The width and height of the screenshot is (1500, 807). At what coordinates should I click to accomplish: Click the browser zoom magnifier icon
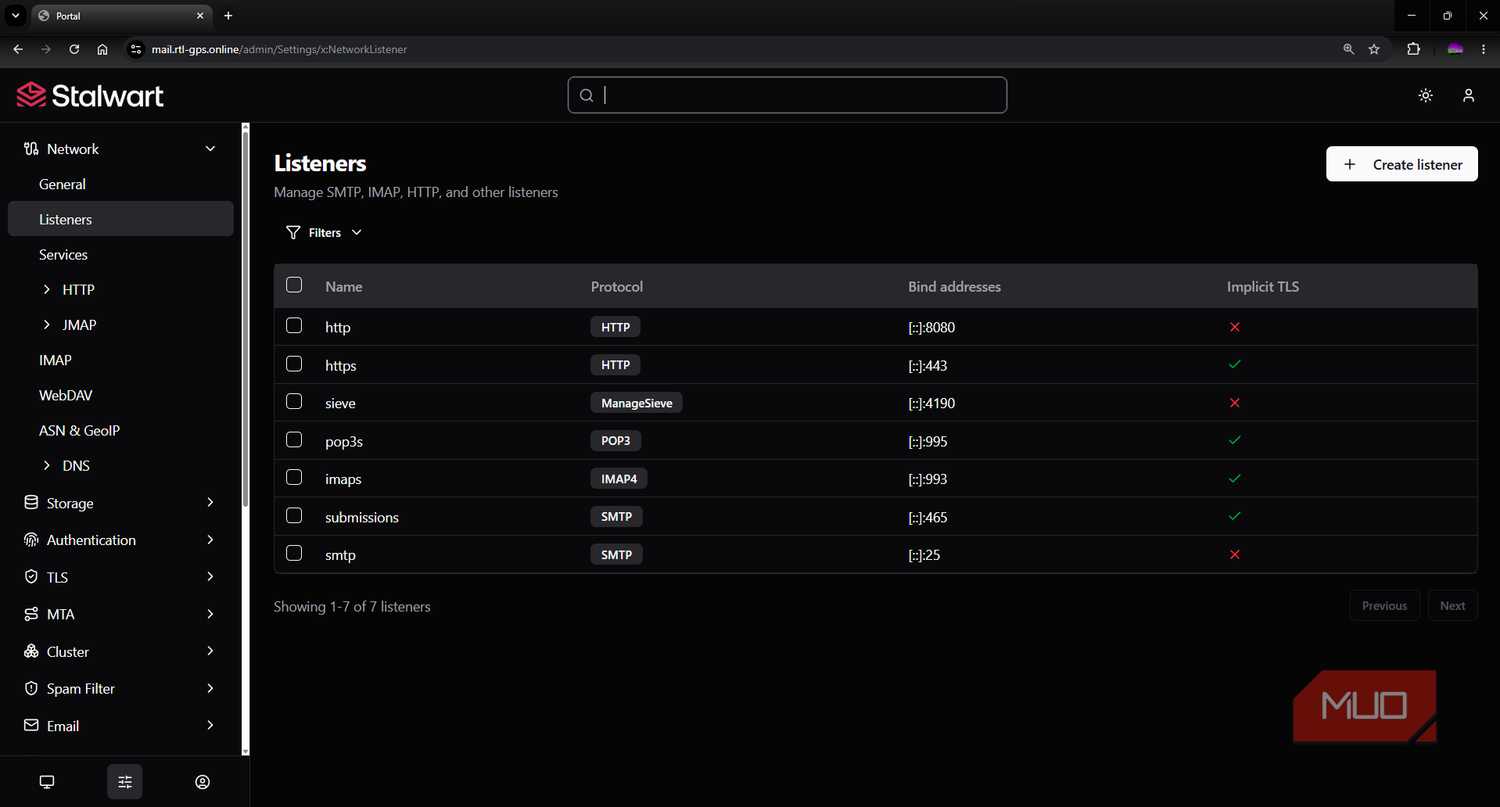click(1348, 49)
